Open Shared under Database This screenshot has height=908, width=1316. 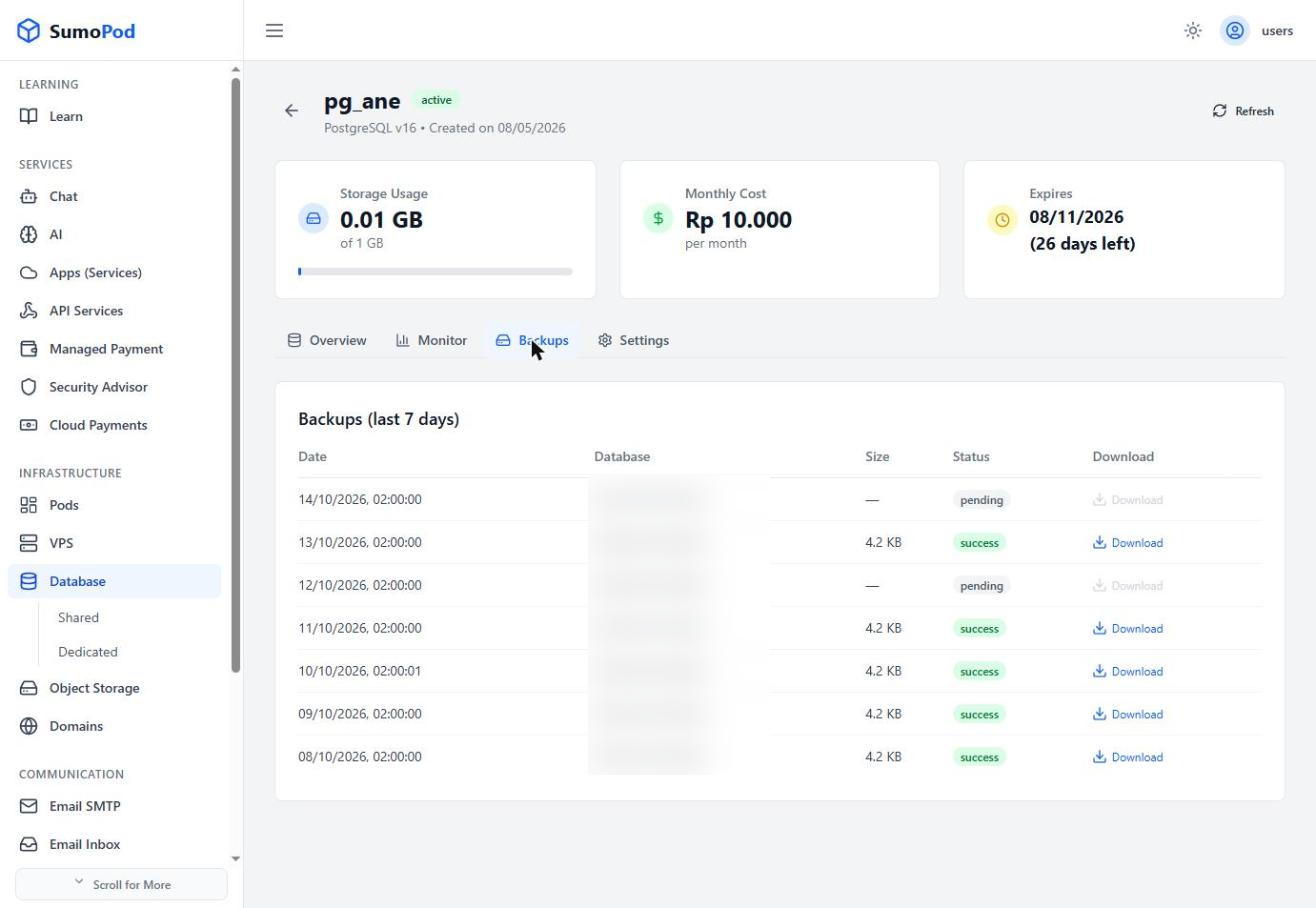click(78, 618)
